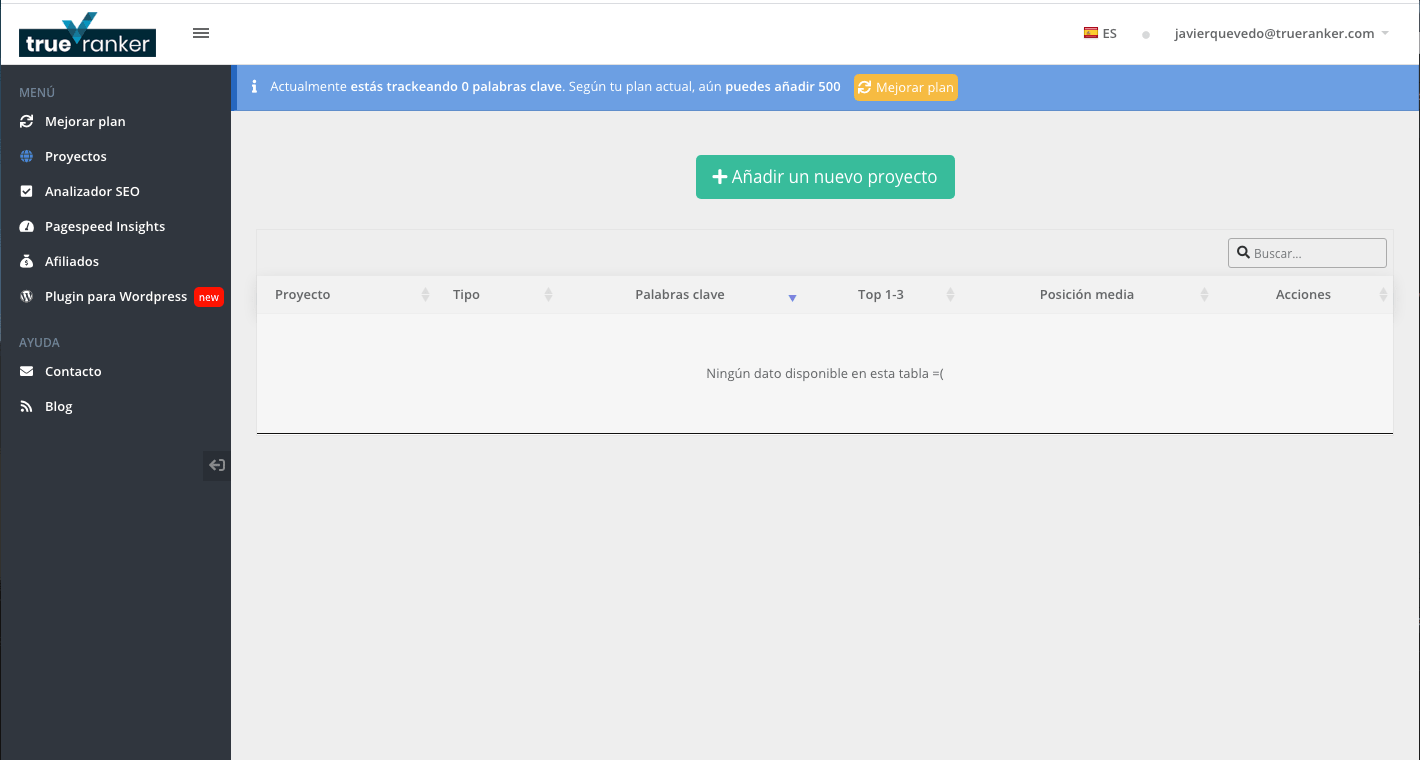Click the MENÚ section header
1420x760 pixels.
point(35,92)
